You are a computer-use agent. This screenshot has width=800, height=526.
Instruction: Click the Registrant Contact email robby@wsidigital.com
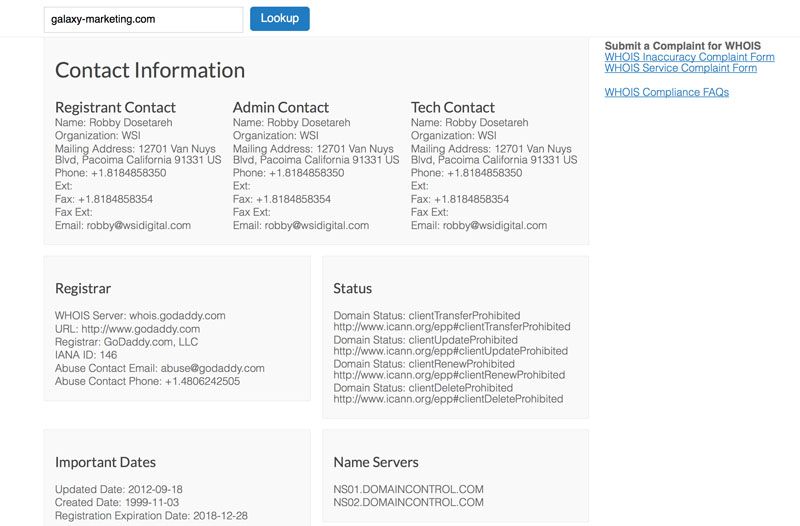click(x=138, y=226)
